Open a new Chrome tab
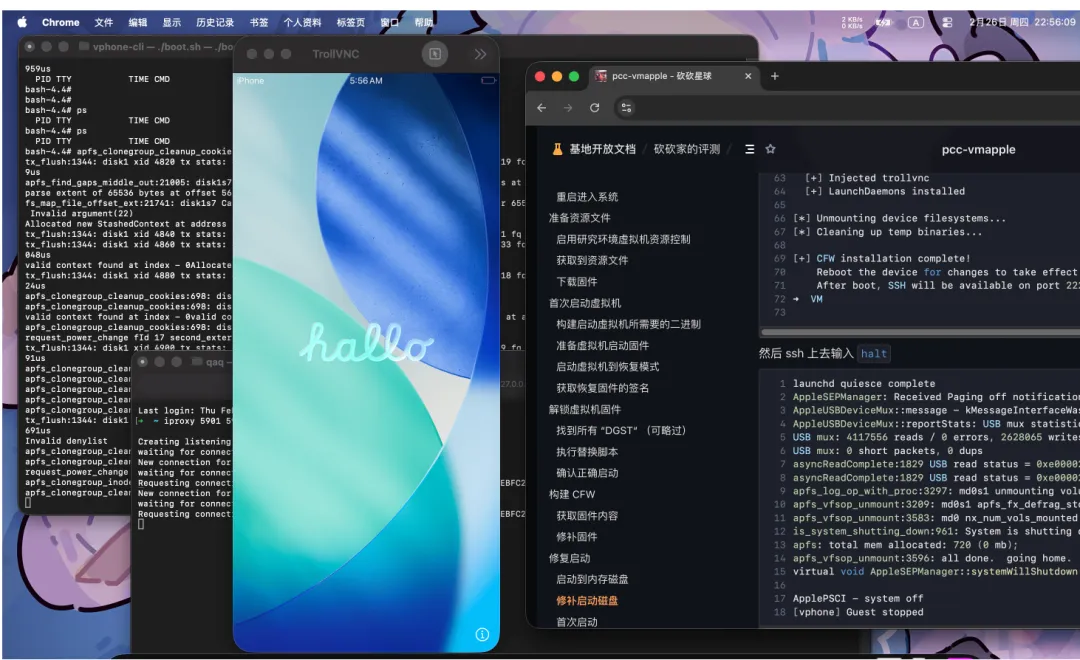Screen dimensions: 1080x660 click(x=774, y=76)
